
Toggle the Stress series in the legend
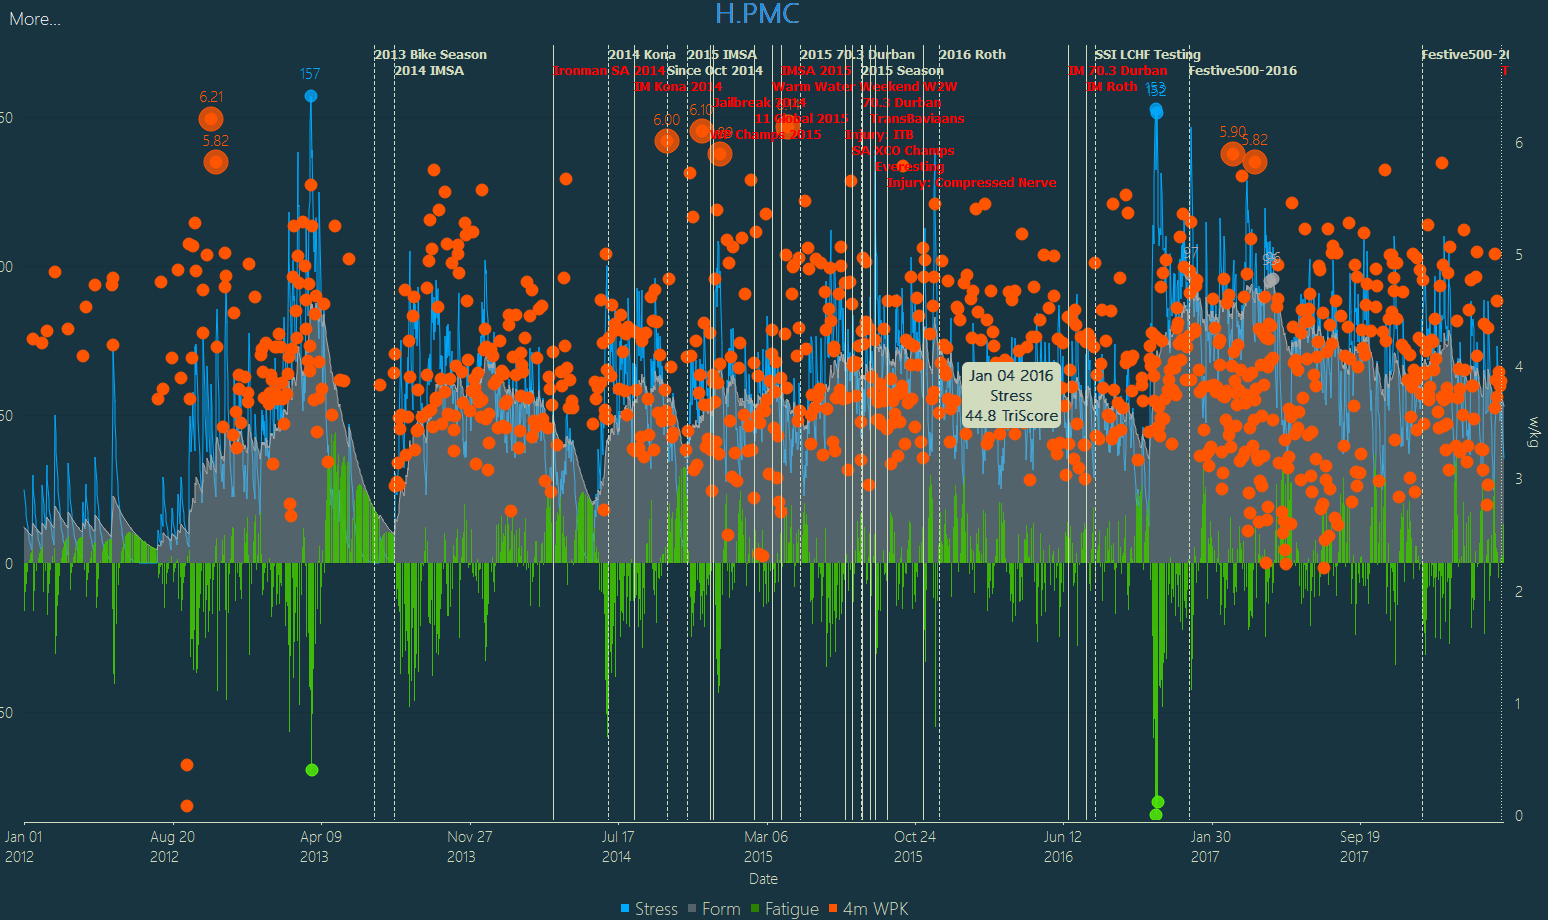(x=649, y=908)
